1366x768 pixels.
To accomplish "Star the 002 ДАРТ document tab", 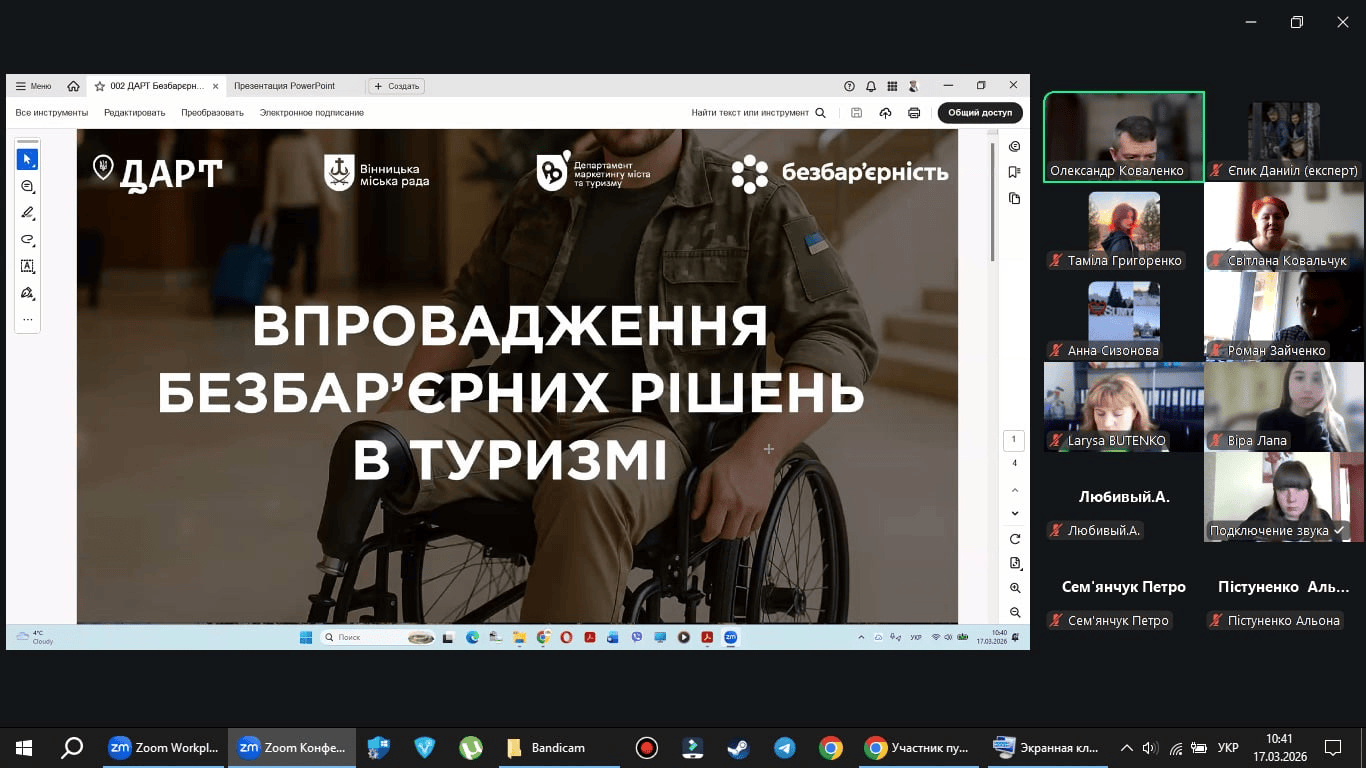I will (99, 86).
